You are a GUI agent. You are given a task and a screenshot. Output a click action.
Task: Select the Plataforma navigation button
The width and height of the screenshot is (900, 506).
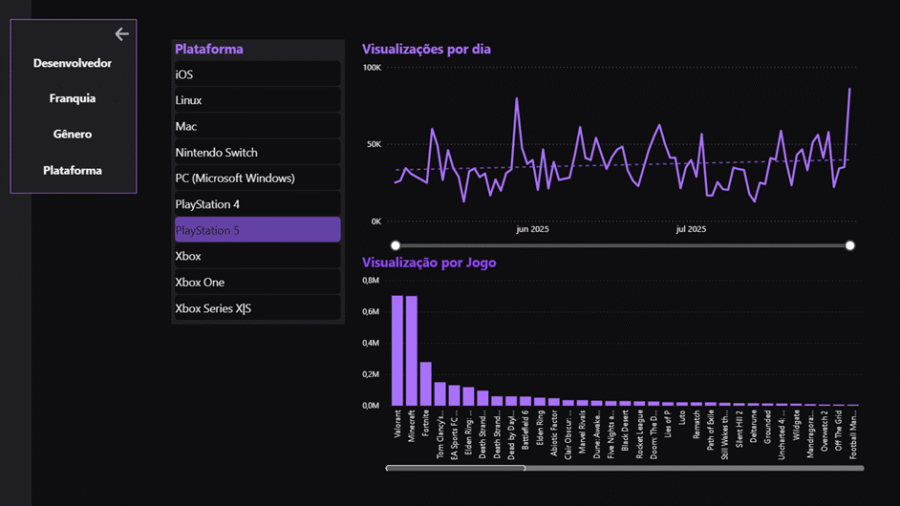click(72, 170)
